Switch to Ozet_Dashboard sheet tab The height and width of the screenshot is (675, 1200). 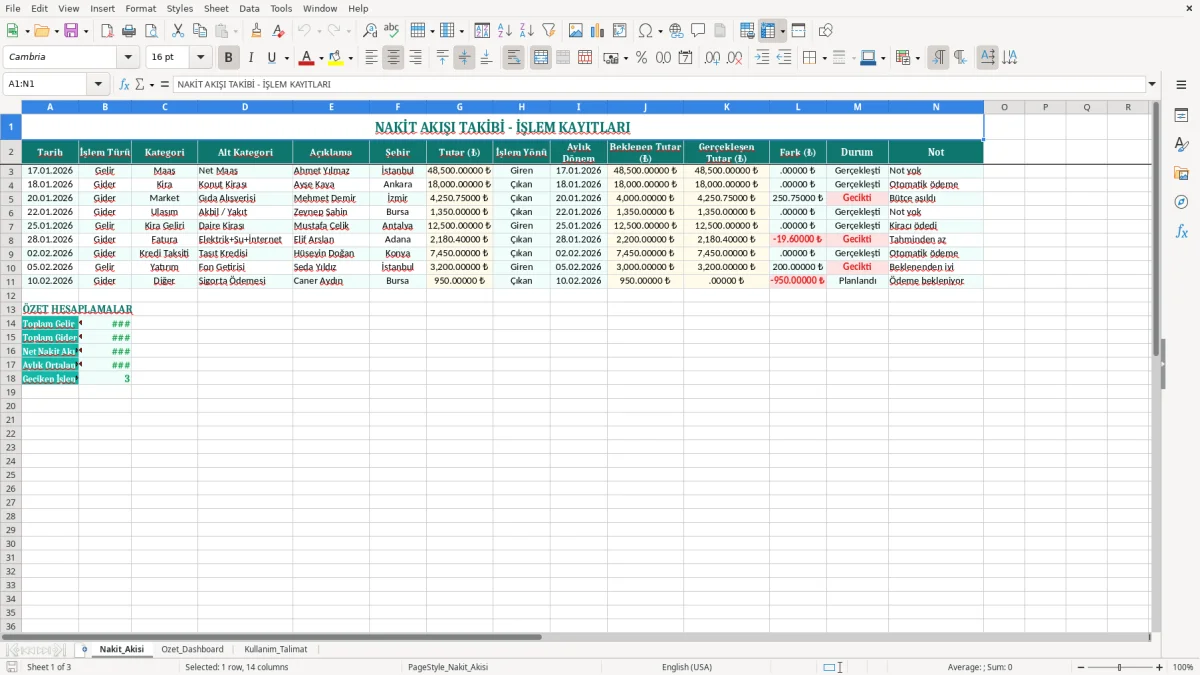click(x=192, y=649)
